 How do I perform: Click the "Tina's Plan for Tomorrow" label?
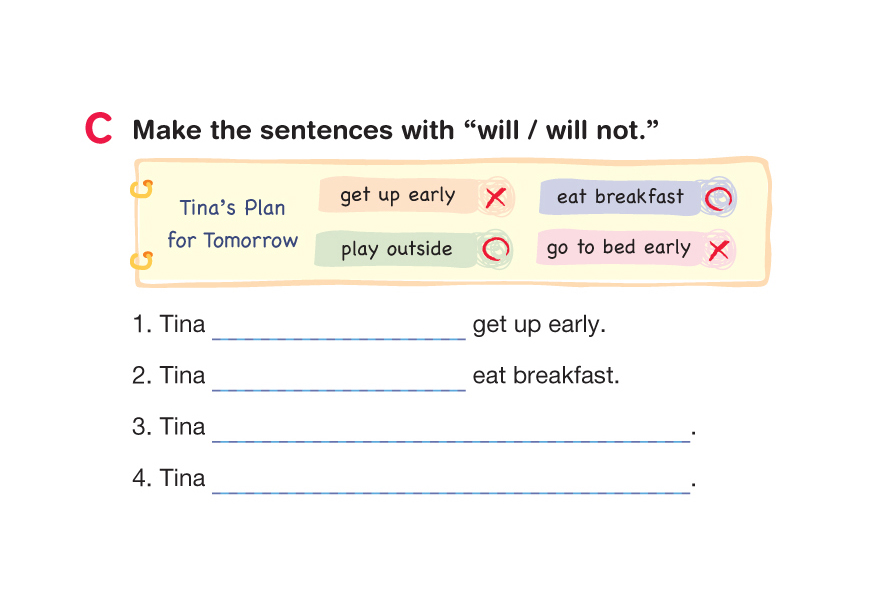tap(232, 224)
